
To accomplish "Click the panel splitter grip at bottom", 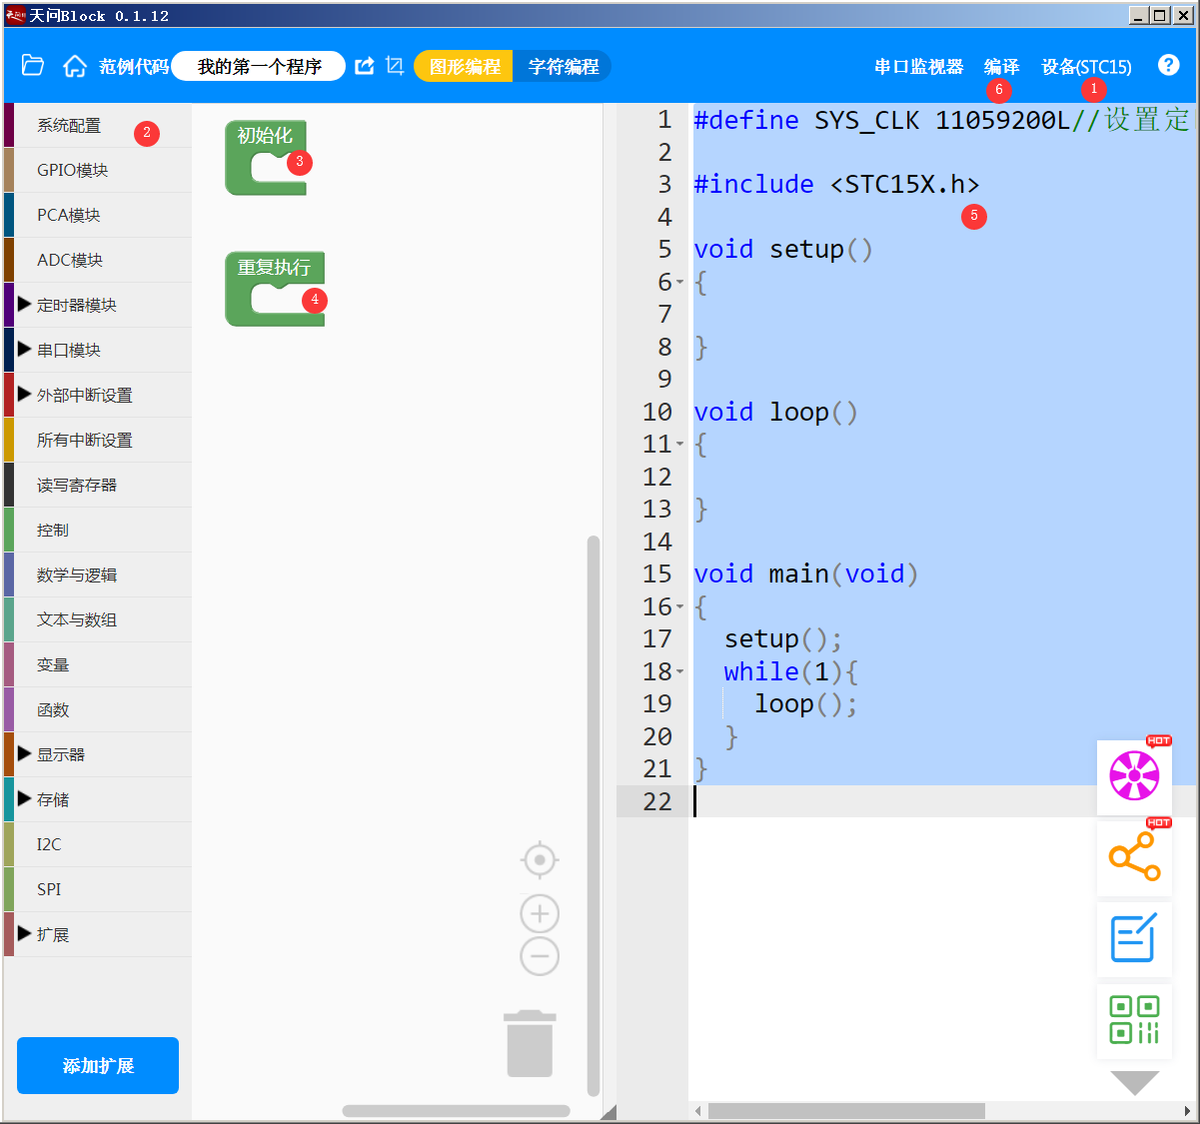I will pyautogui.click(x=609, y=1112).
